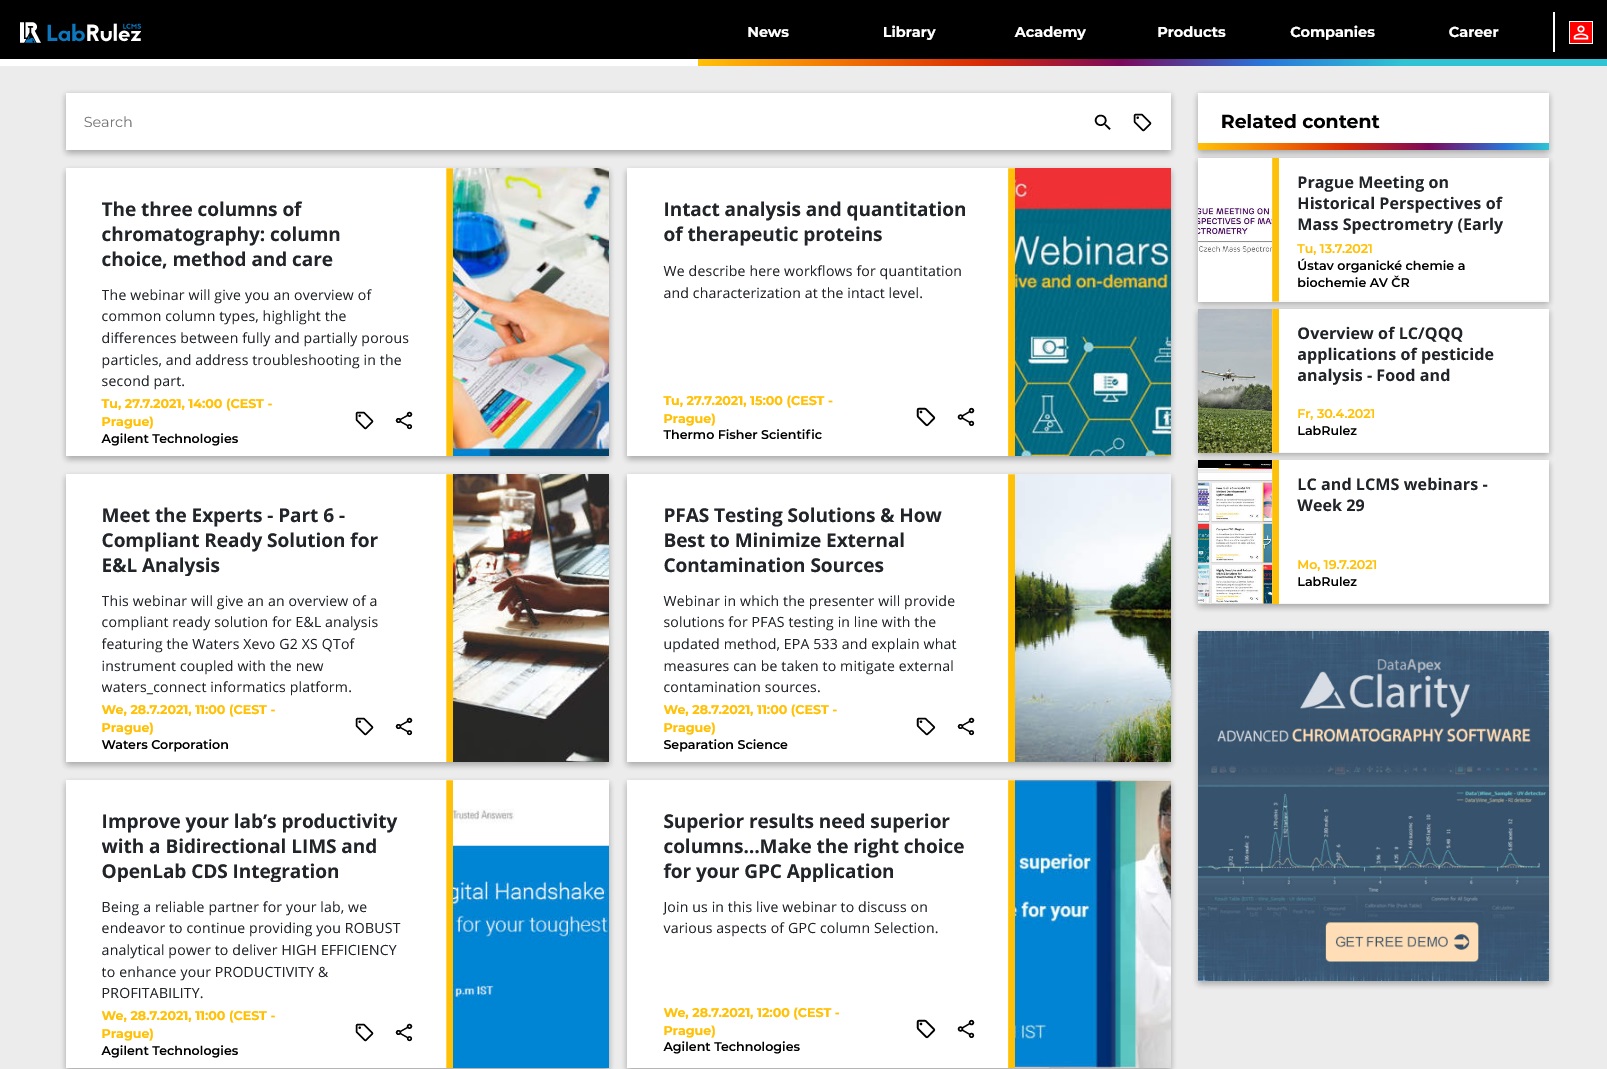Click the search magnifier icon
Image resolution: width=1607 pixels, height=1069 pixels.
coord(1102,122)
